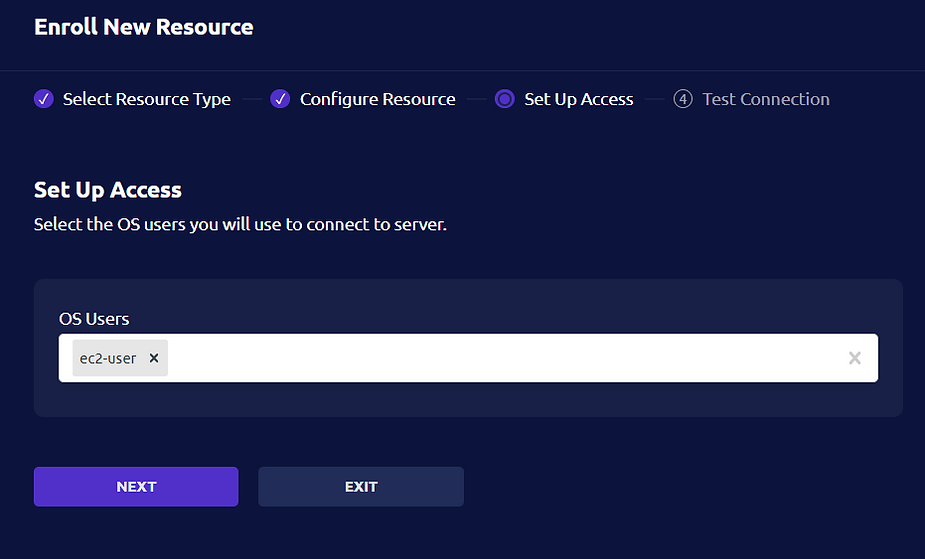This screenshot has height=559, width=925.
Task: Click the NEXT button
Action: coord(136,486)
